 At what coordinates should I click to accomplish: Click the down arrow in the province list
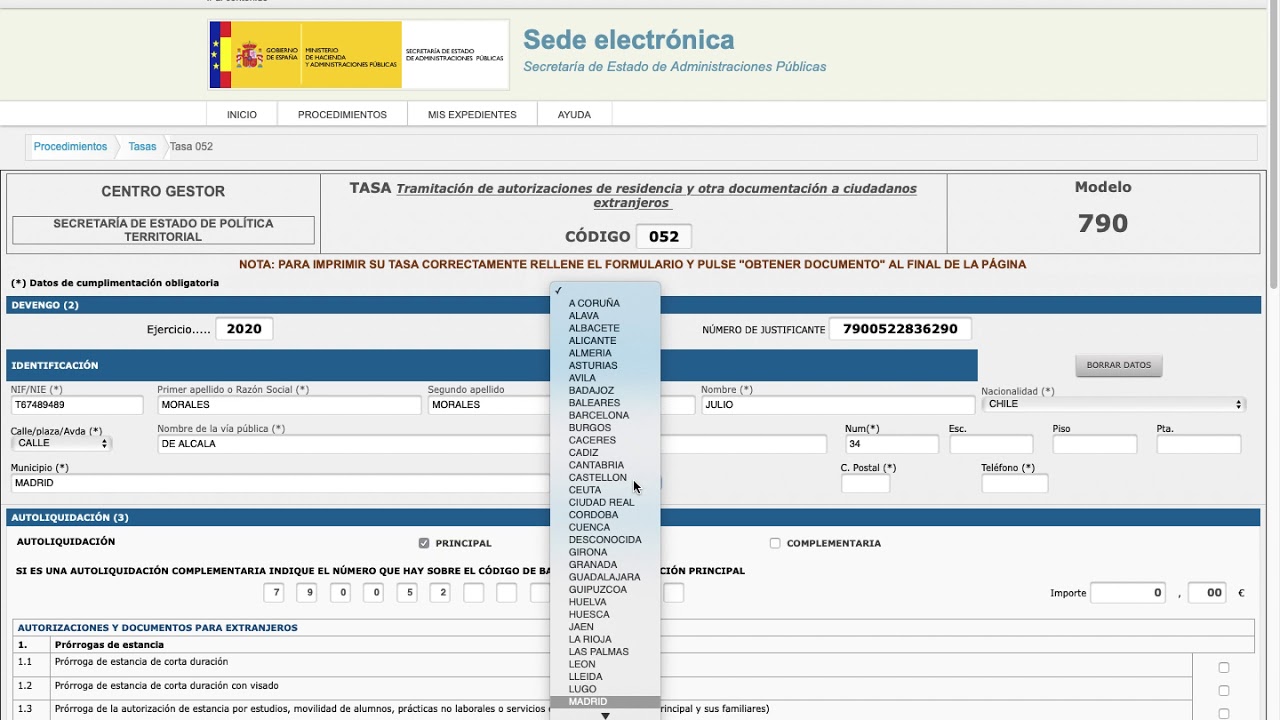click(605, 715)
